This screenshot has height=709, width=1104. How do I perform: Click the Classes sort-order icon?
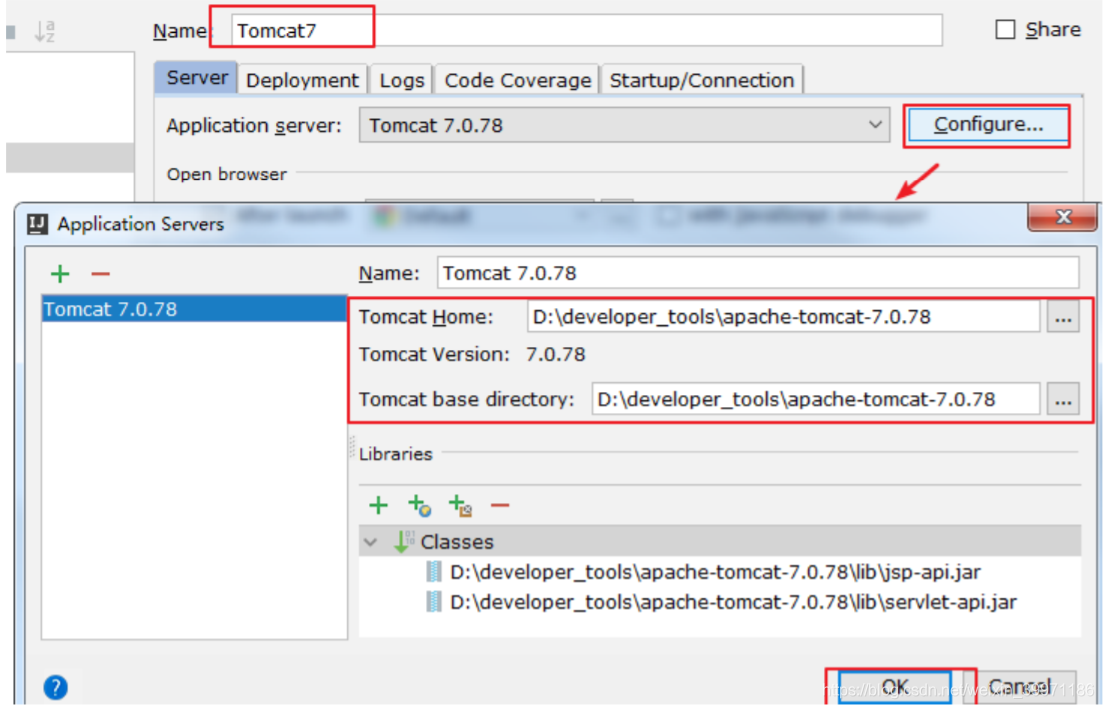tap(403, 541)
